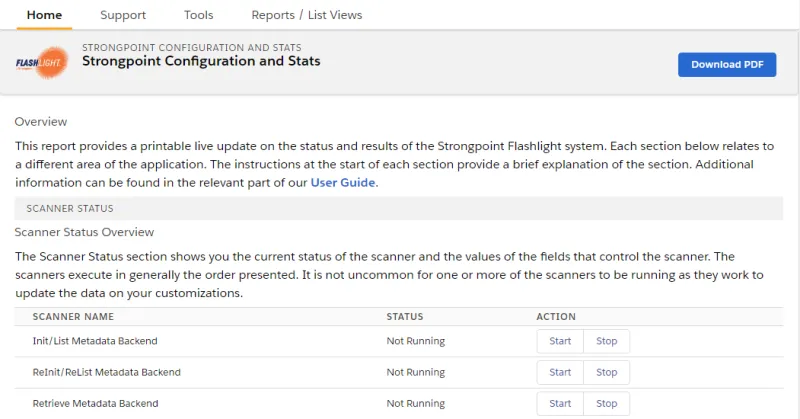Image resolution: width=800 pixels, height=419 pixels.
Task: Click the Status column header
Action: (405, 316)
